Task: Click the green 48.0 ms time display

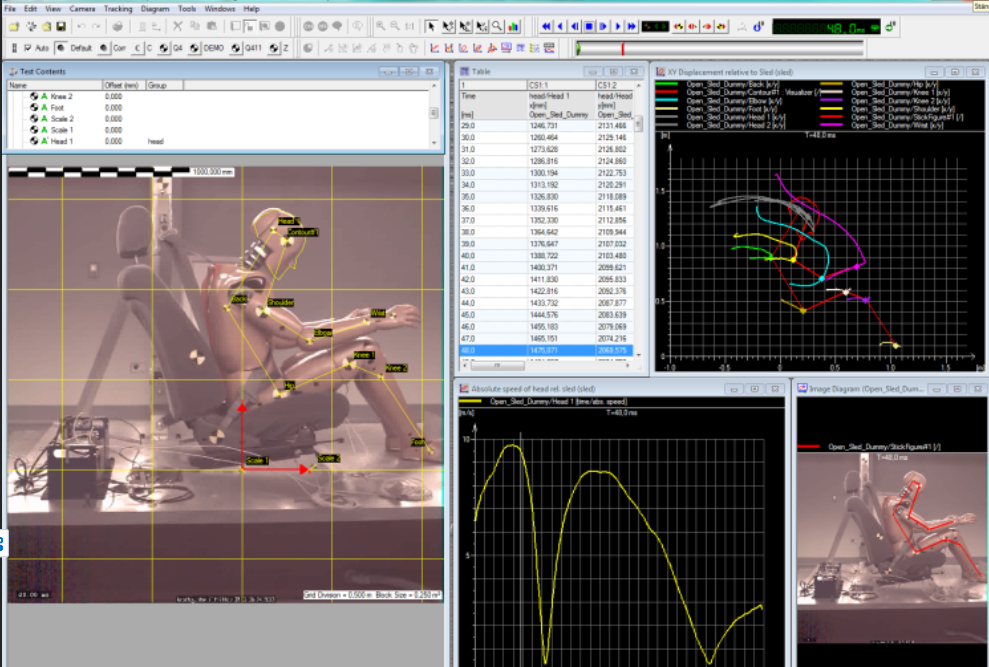Action: 826,28
